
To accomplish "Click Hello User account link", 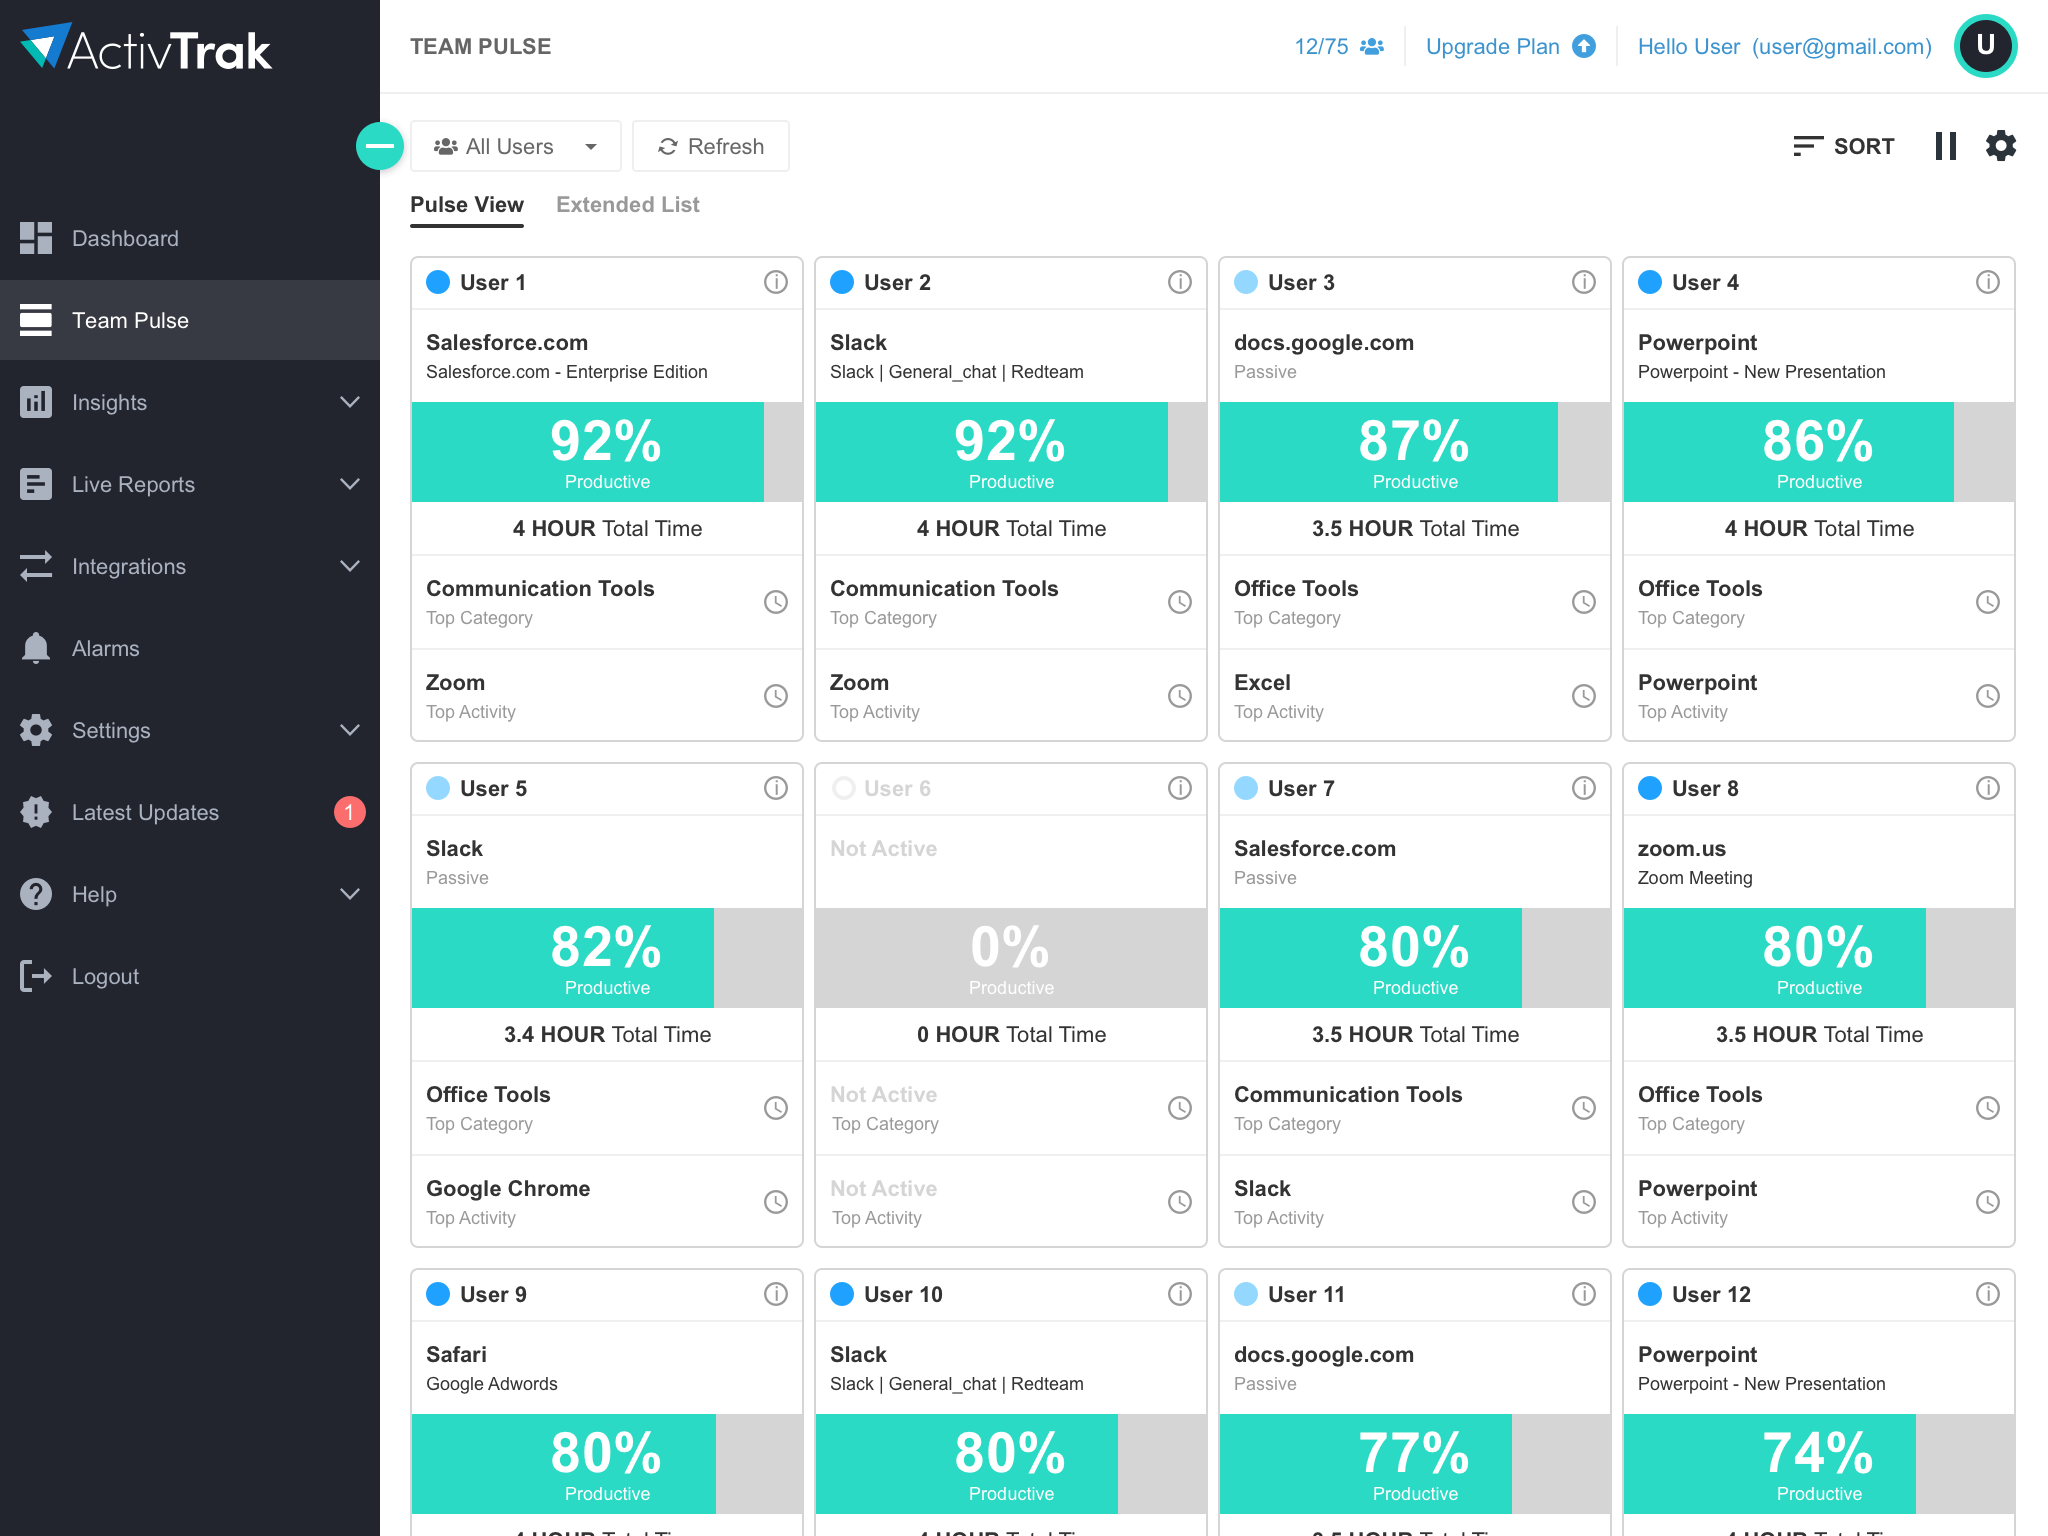I will coord(1785,46).
